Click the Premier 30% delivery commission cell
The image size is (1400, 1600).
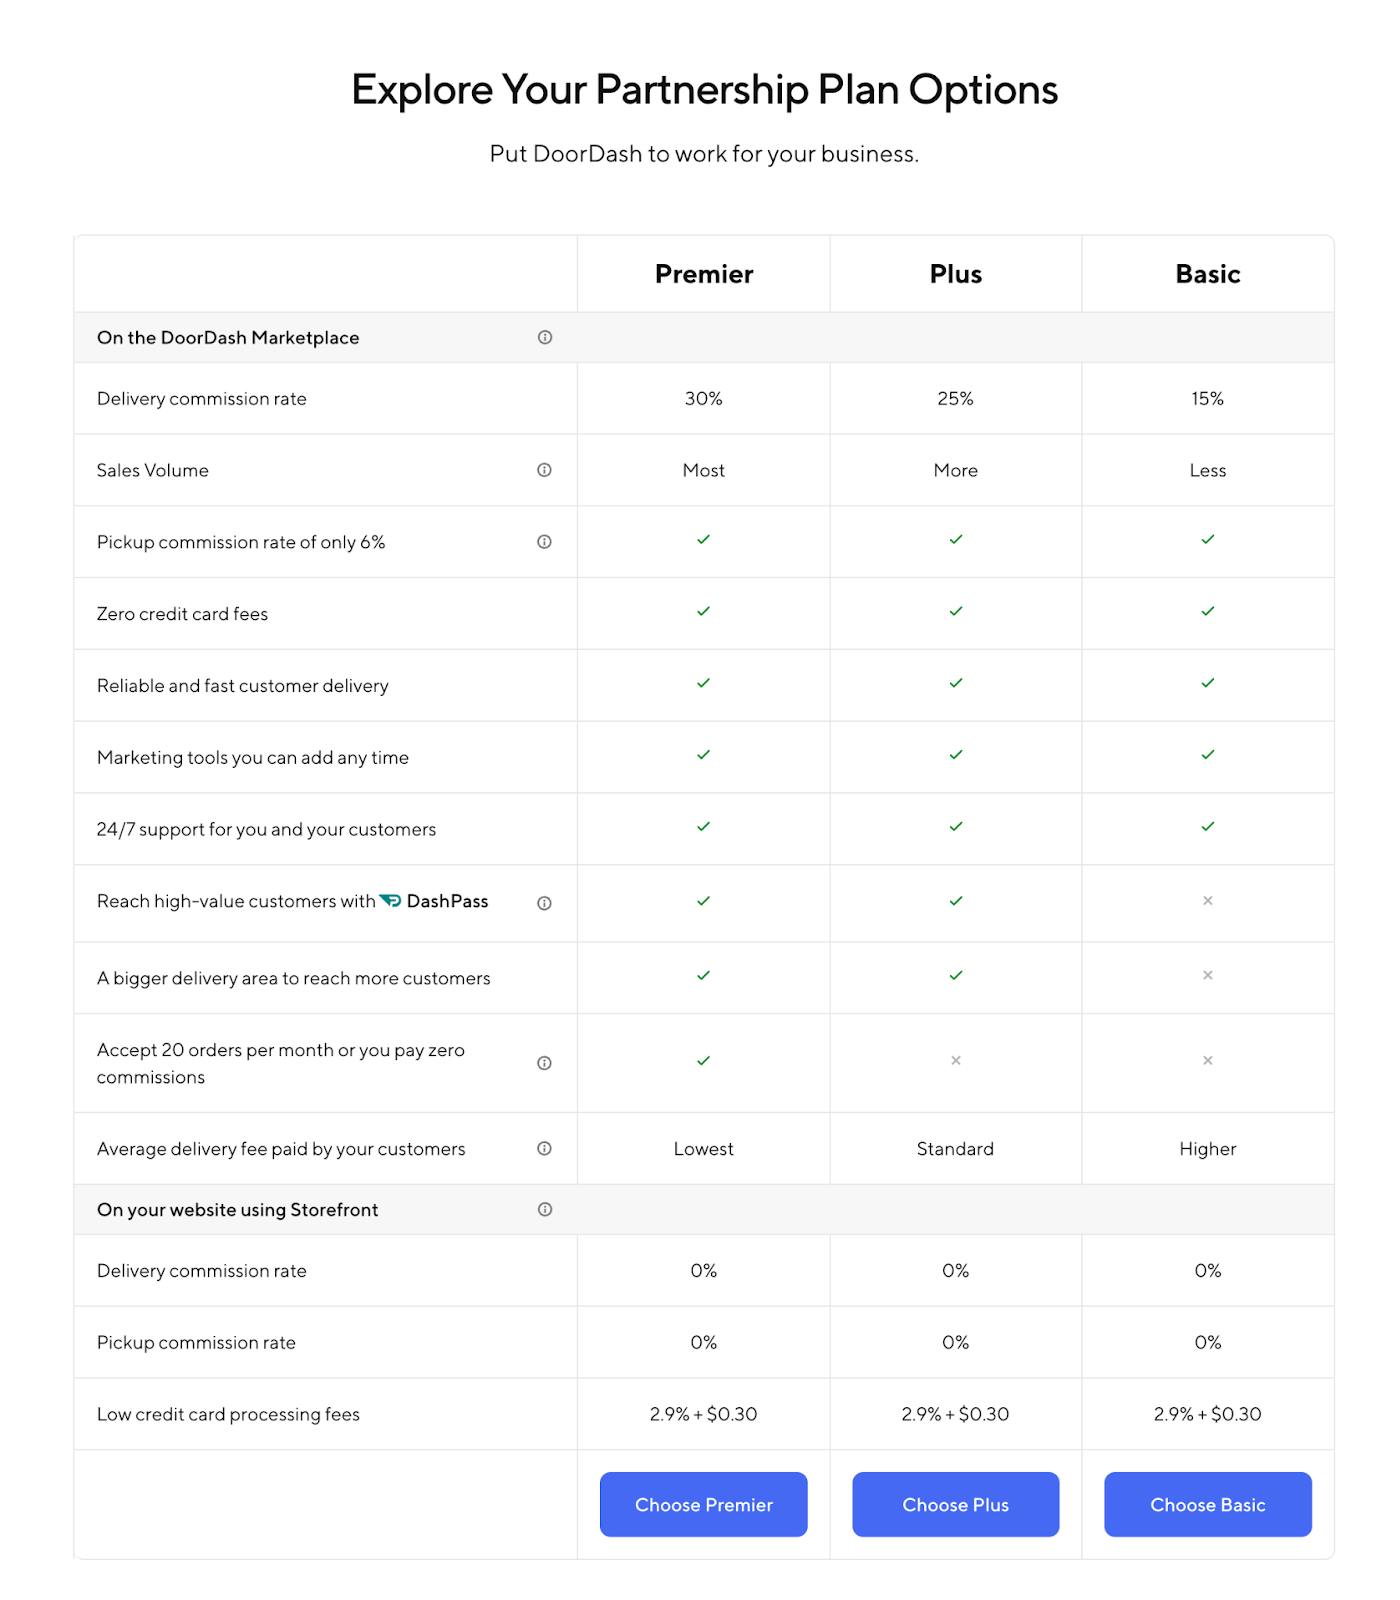703,398
